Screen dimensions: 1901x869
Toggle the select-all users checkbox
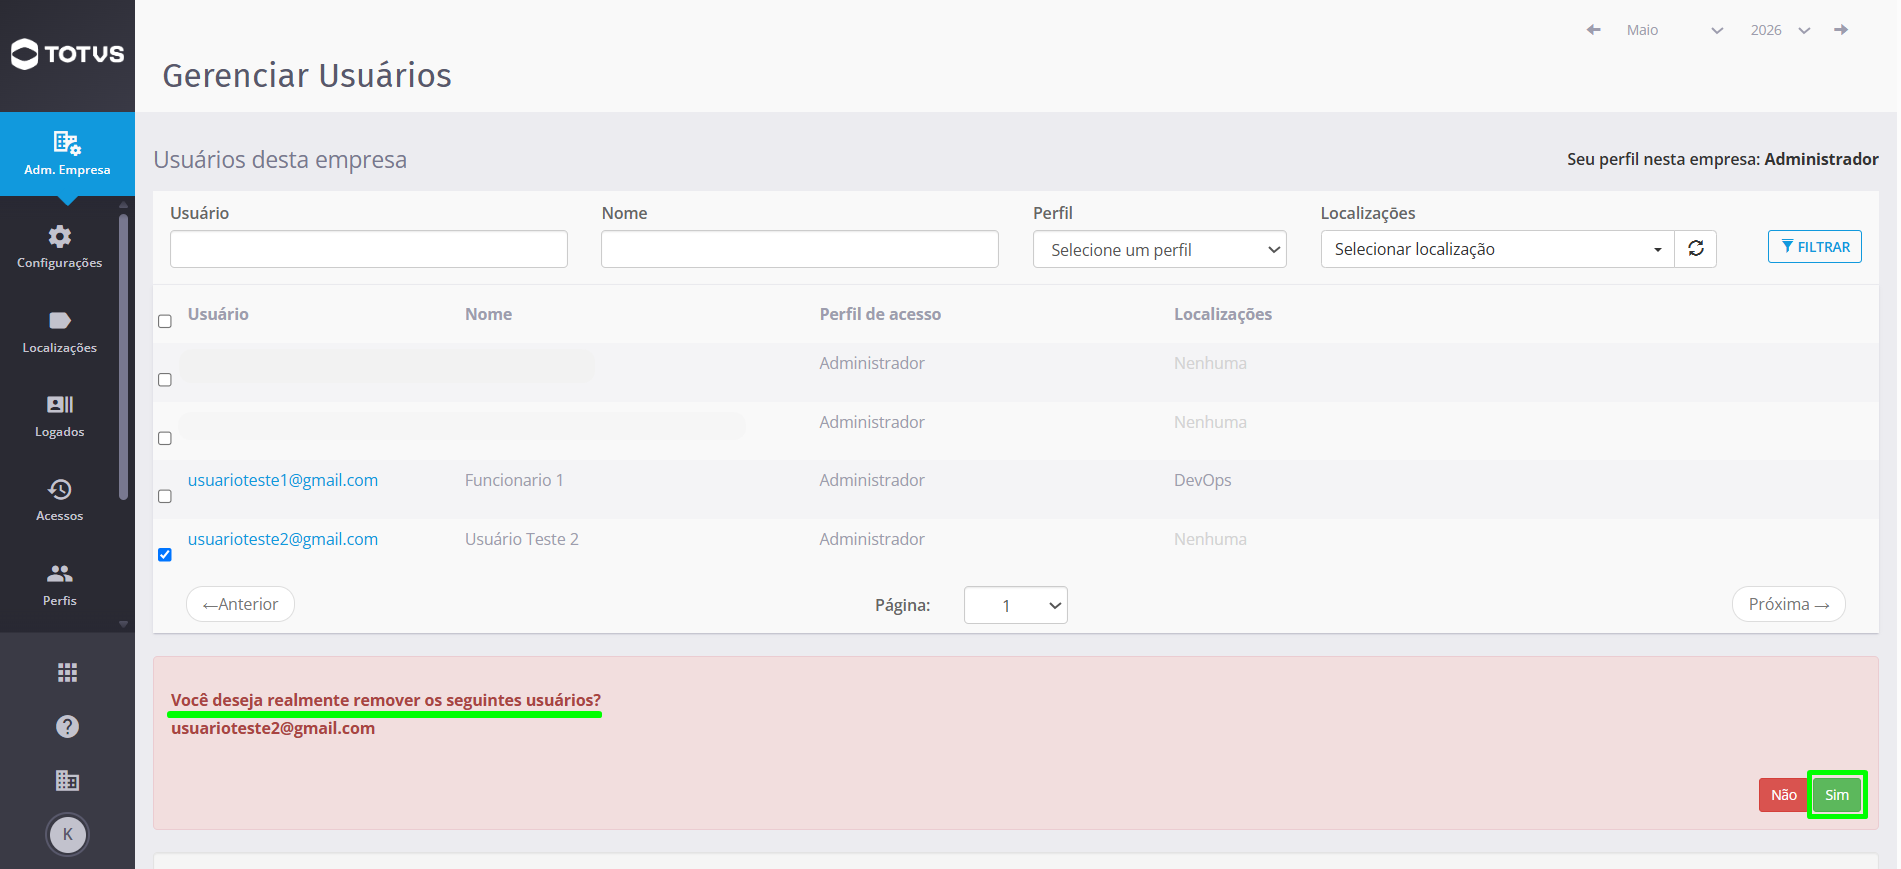[165, 321]
